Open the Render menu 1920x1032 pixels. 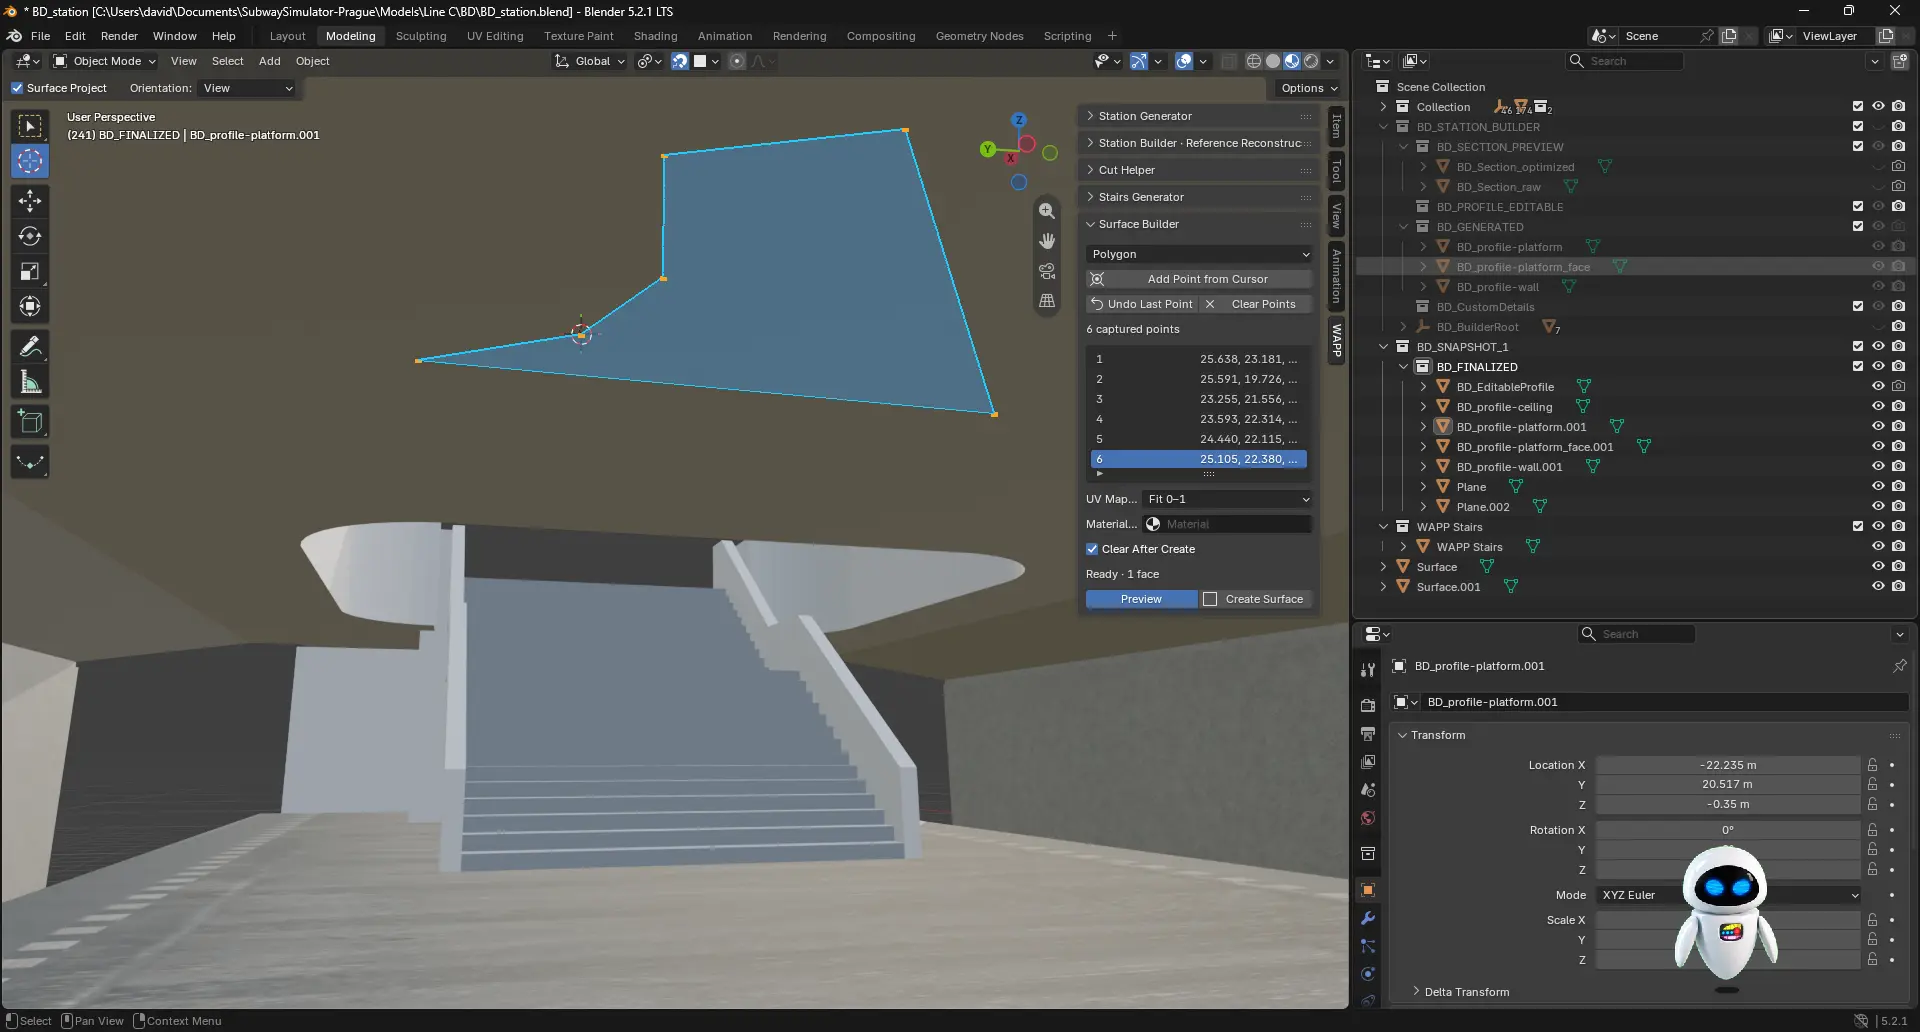tap(119, 36)
